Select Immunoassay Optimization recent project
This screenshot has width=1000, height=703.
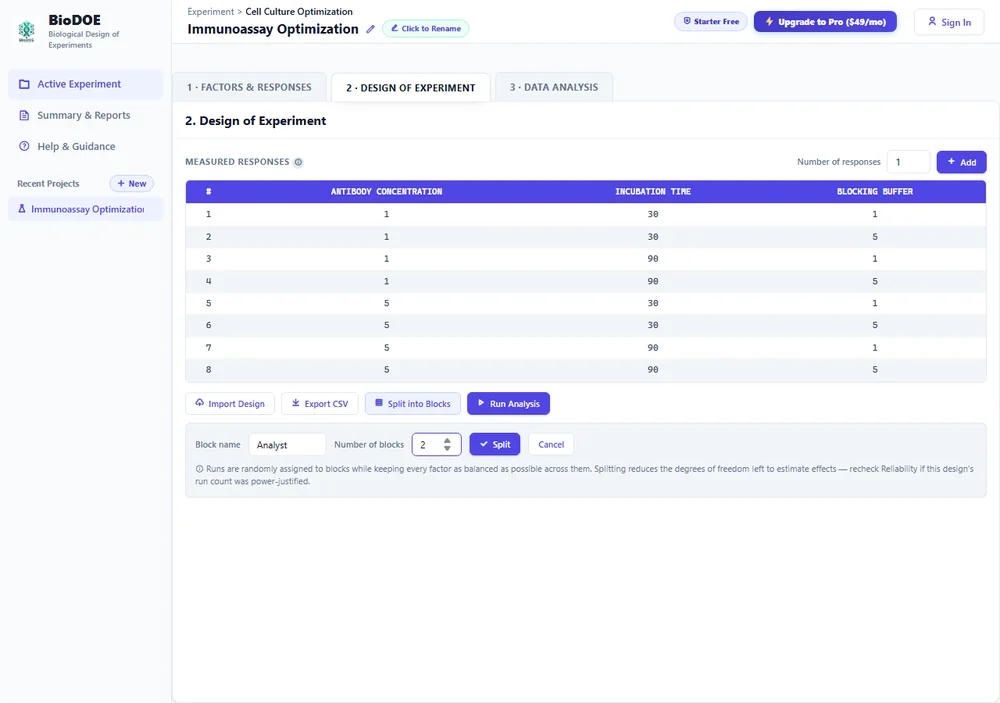click(x=85, y=209)
